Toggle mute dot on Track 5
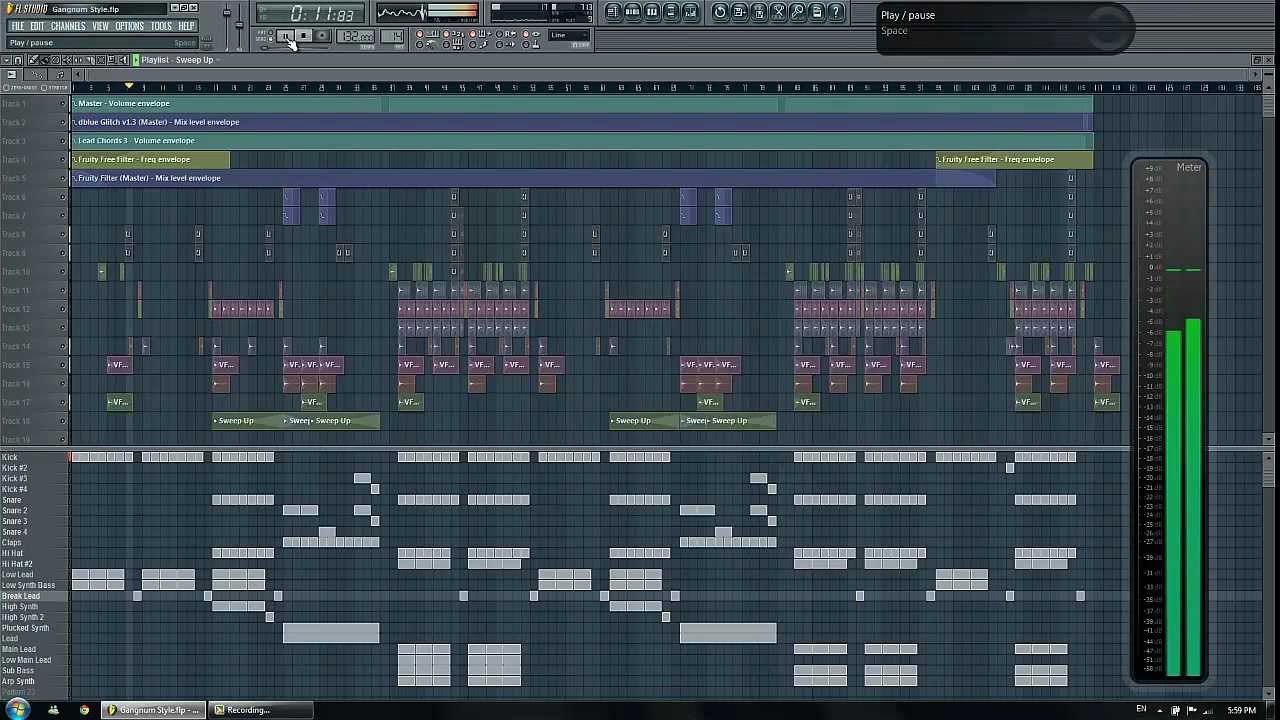 tap(62, 178)
